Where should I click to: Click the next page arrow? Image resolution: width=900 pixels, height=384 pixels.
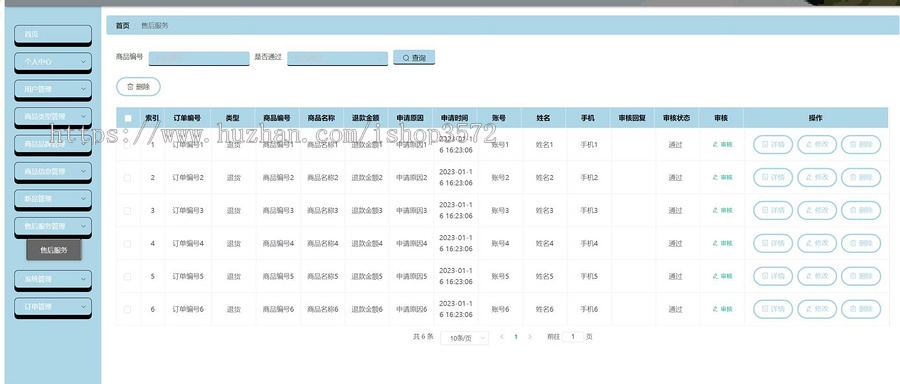(530, 338)
